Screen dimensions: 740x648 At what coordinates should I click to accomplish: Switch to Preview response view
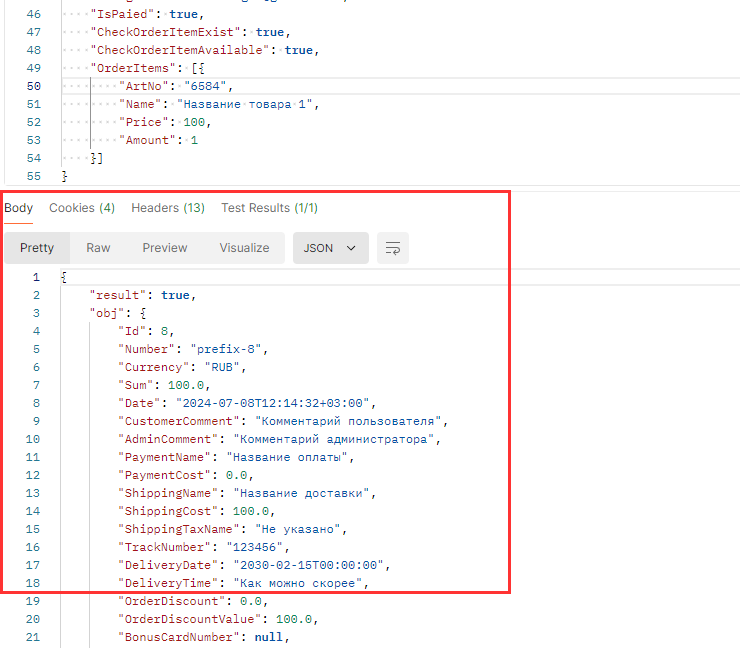(x=164, y=248)
